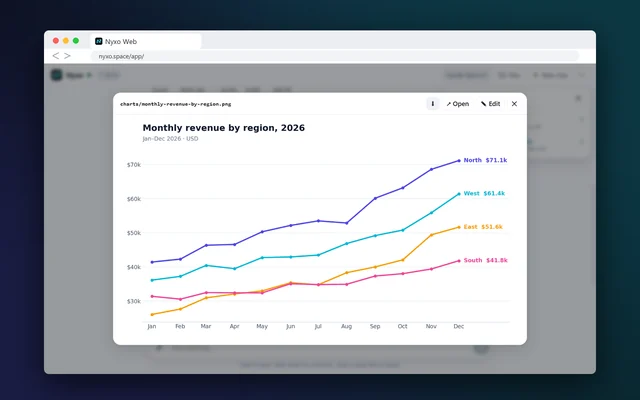The image size is (640, 400).
Task: Close the chart preview modal
Action: pos(514,104)
